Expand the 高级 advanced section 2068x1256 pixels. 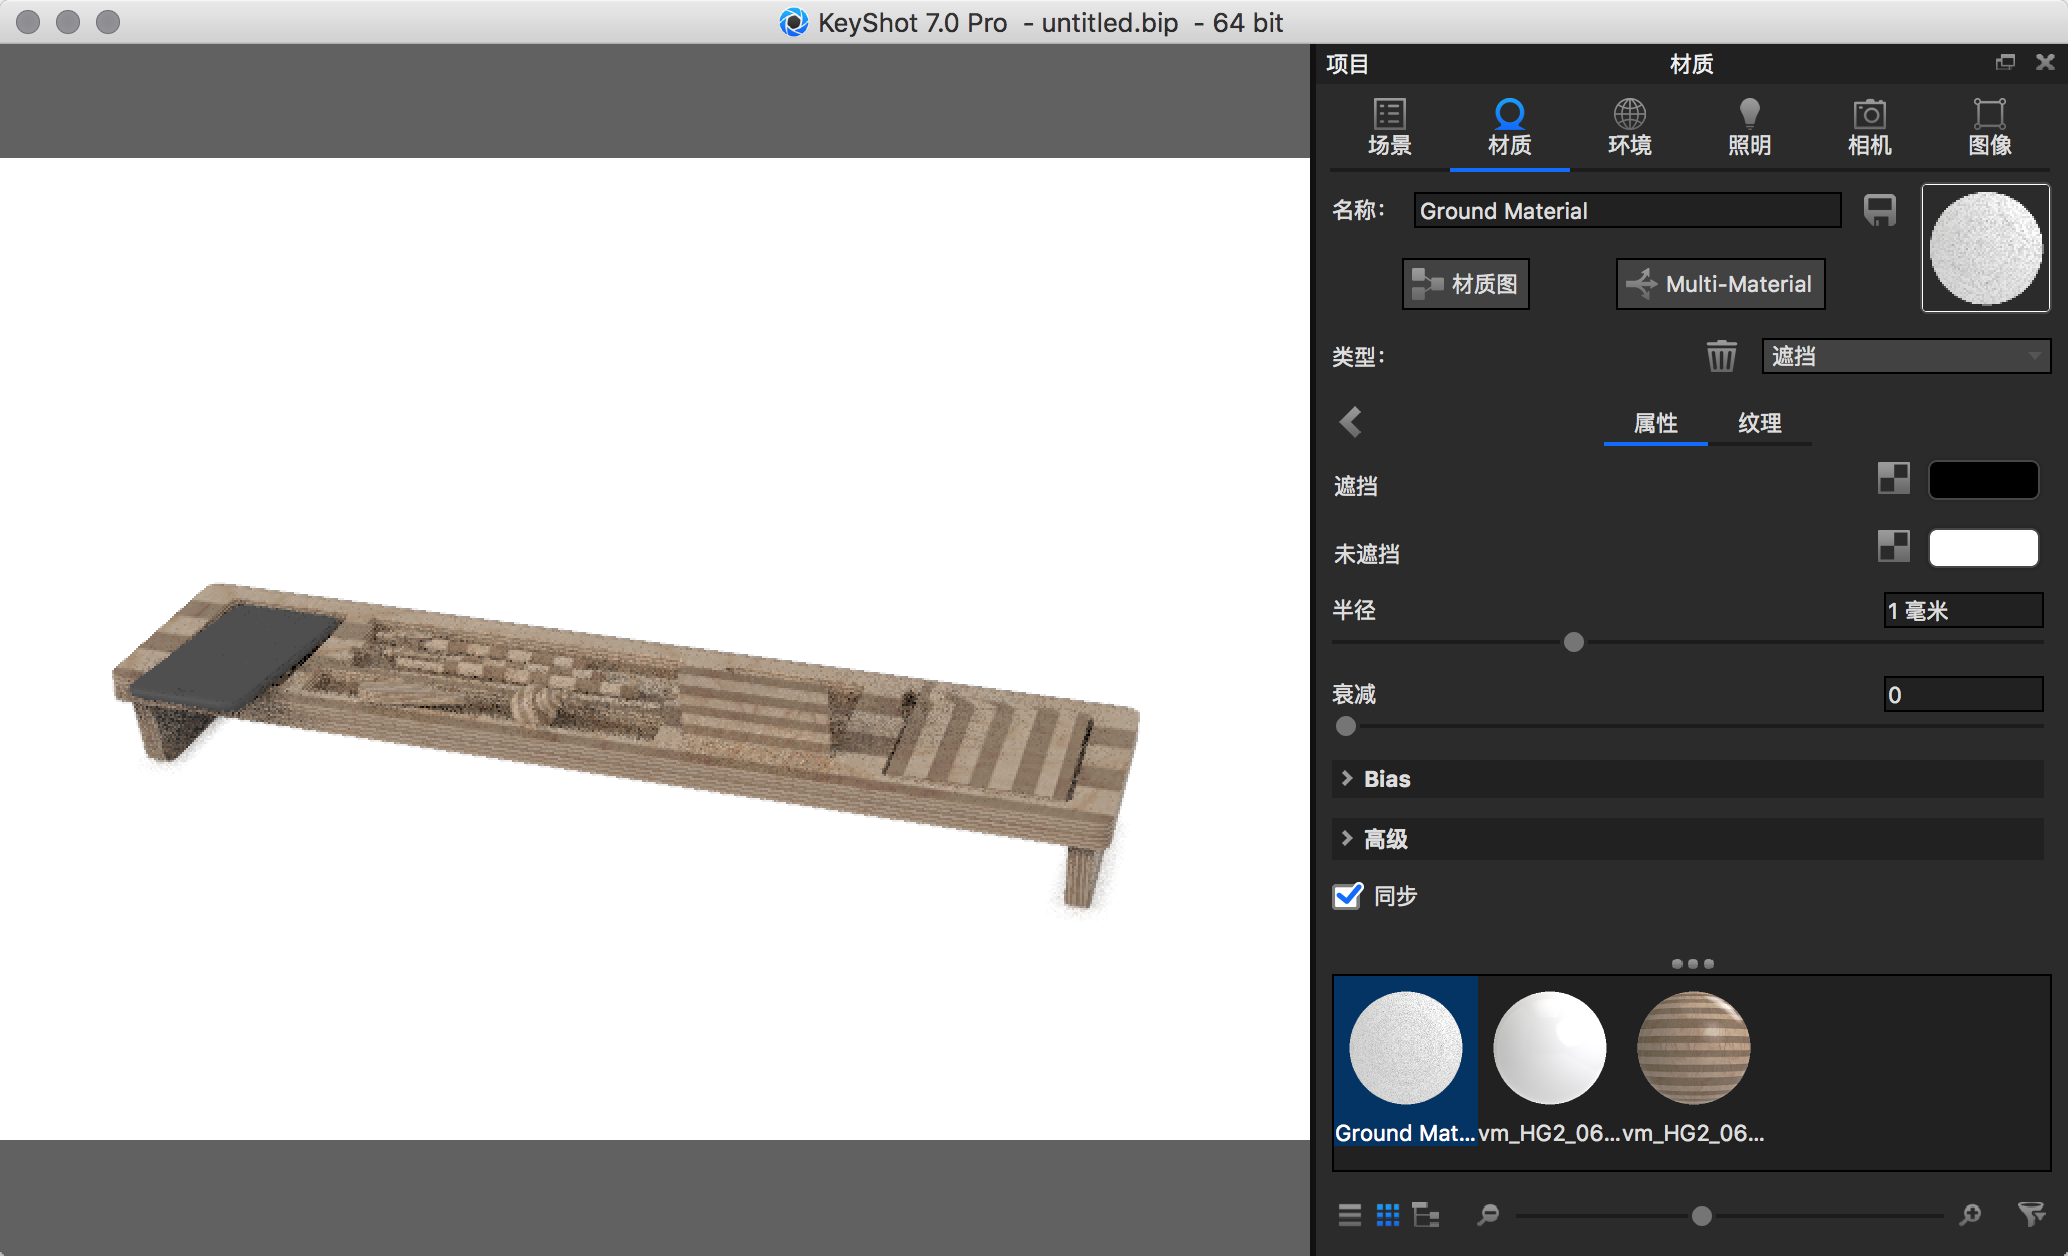[x=1386, y=839]
